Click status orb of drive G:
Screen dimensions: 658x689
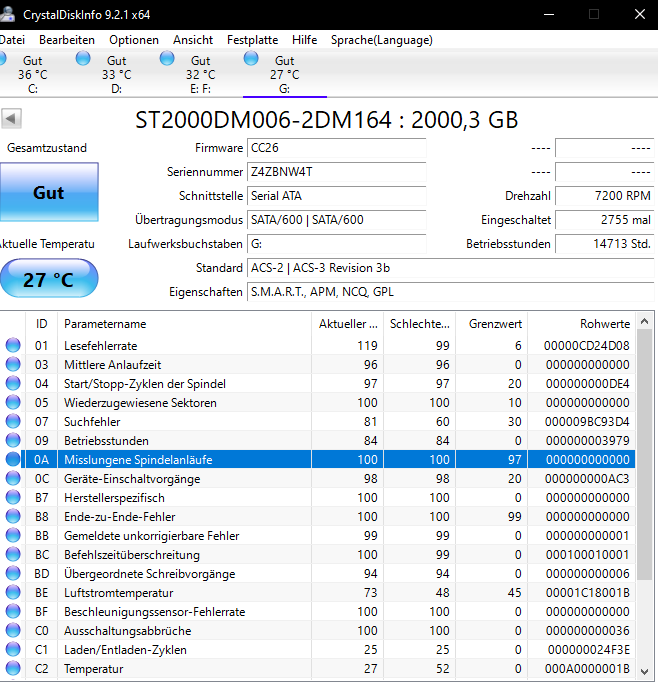(251, 58)
